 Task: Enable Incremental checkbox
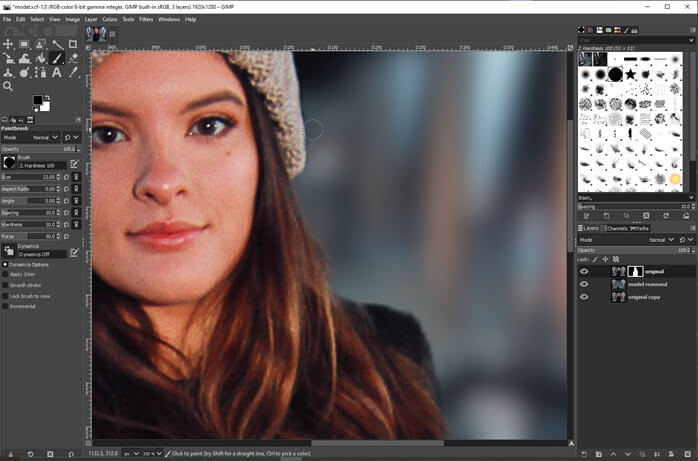tap(5, 306)
